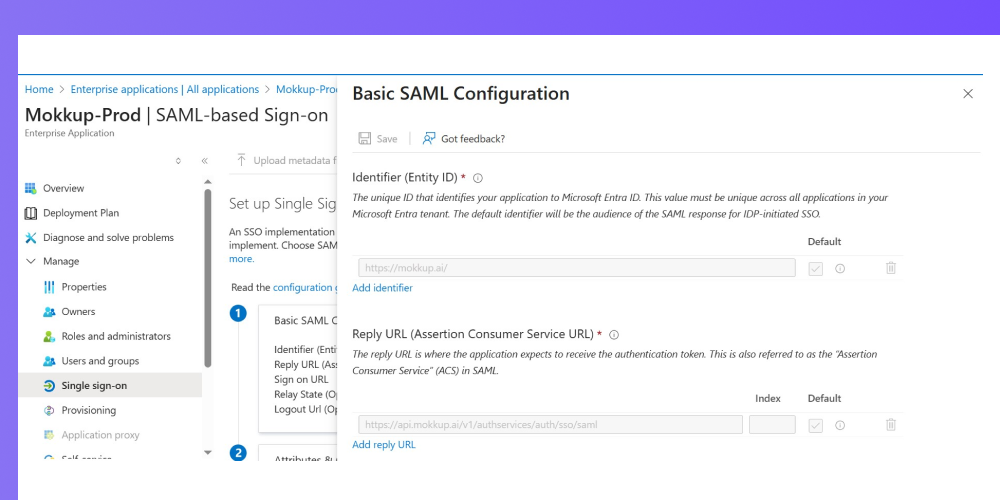The image size is (1000, 500).
Task: Click info icon beside Reply URL heading
Action: (x=614, y=335)
